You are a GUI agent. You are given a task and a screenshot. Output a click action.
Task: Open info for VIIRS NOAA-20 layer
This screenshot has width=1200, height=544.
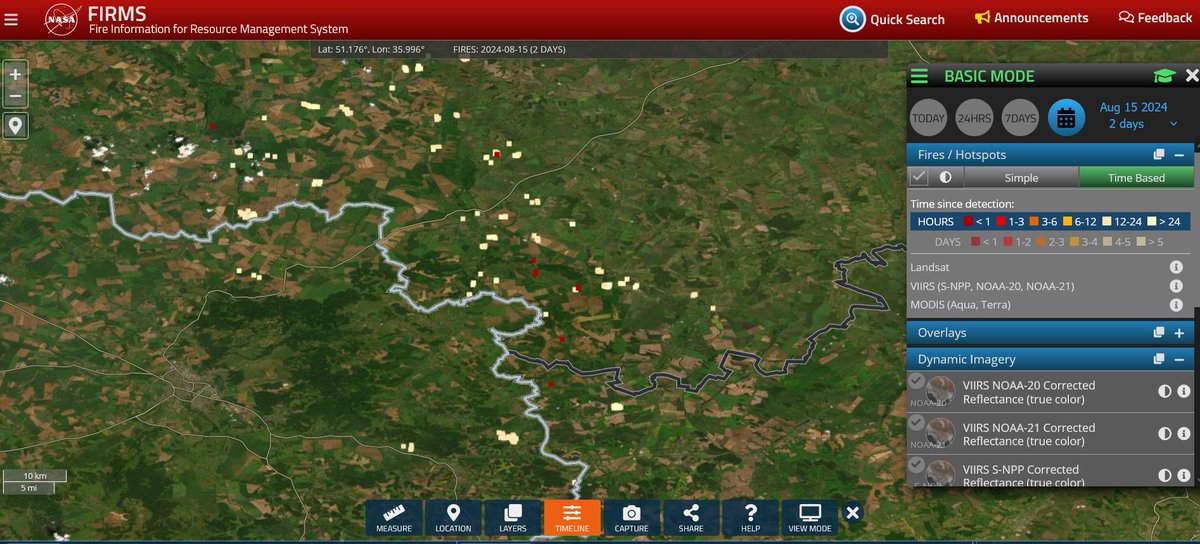pyautogui.click(x=1184, y=392)
